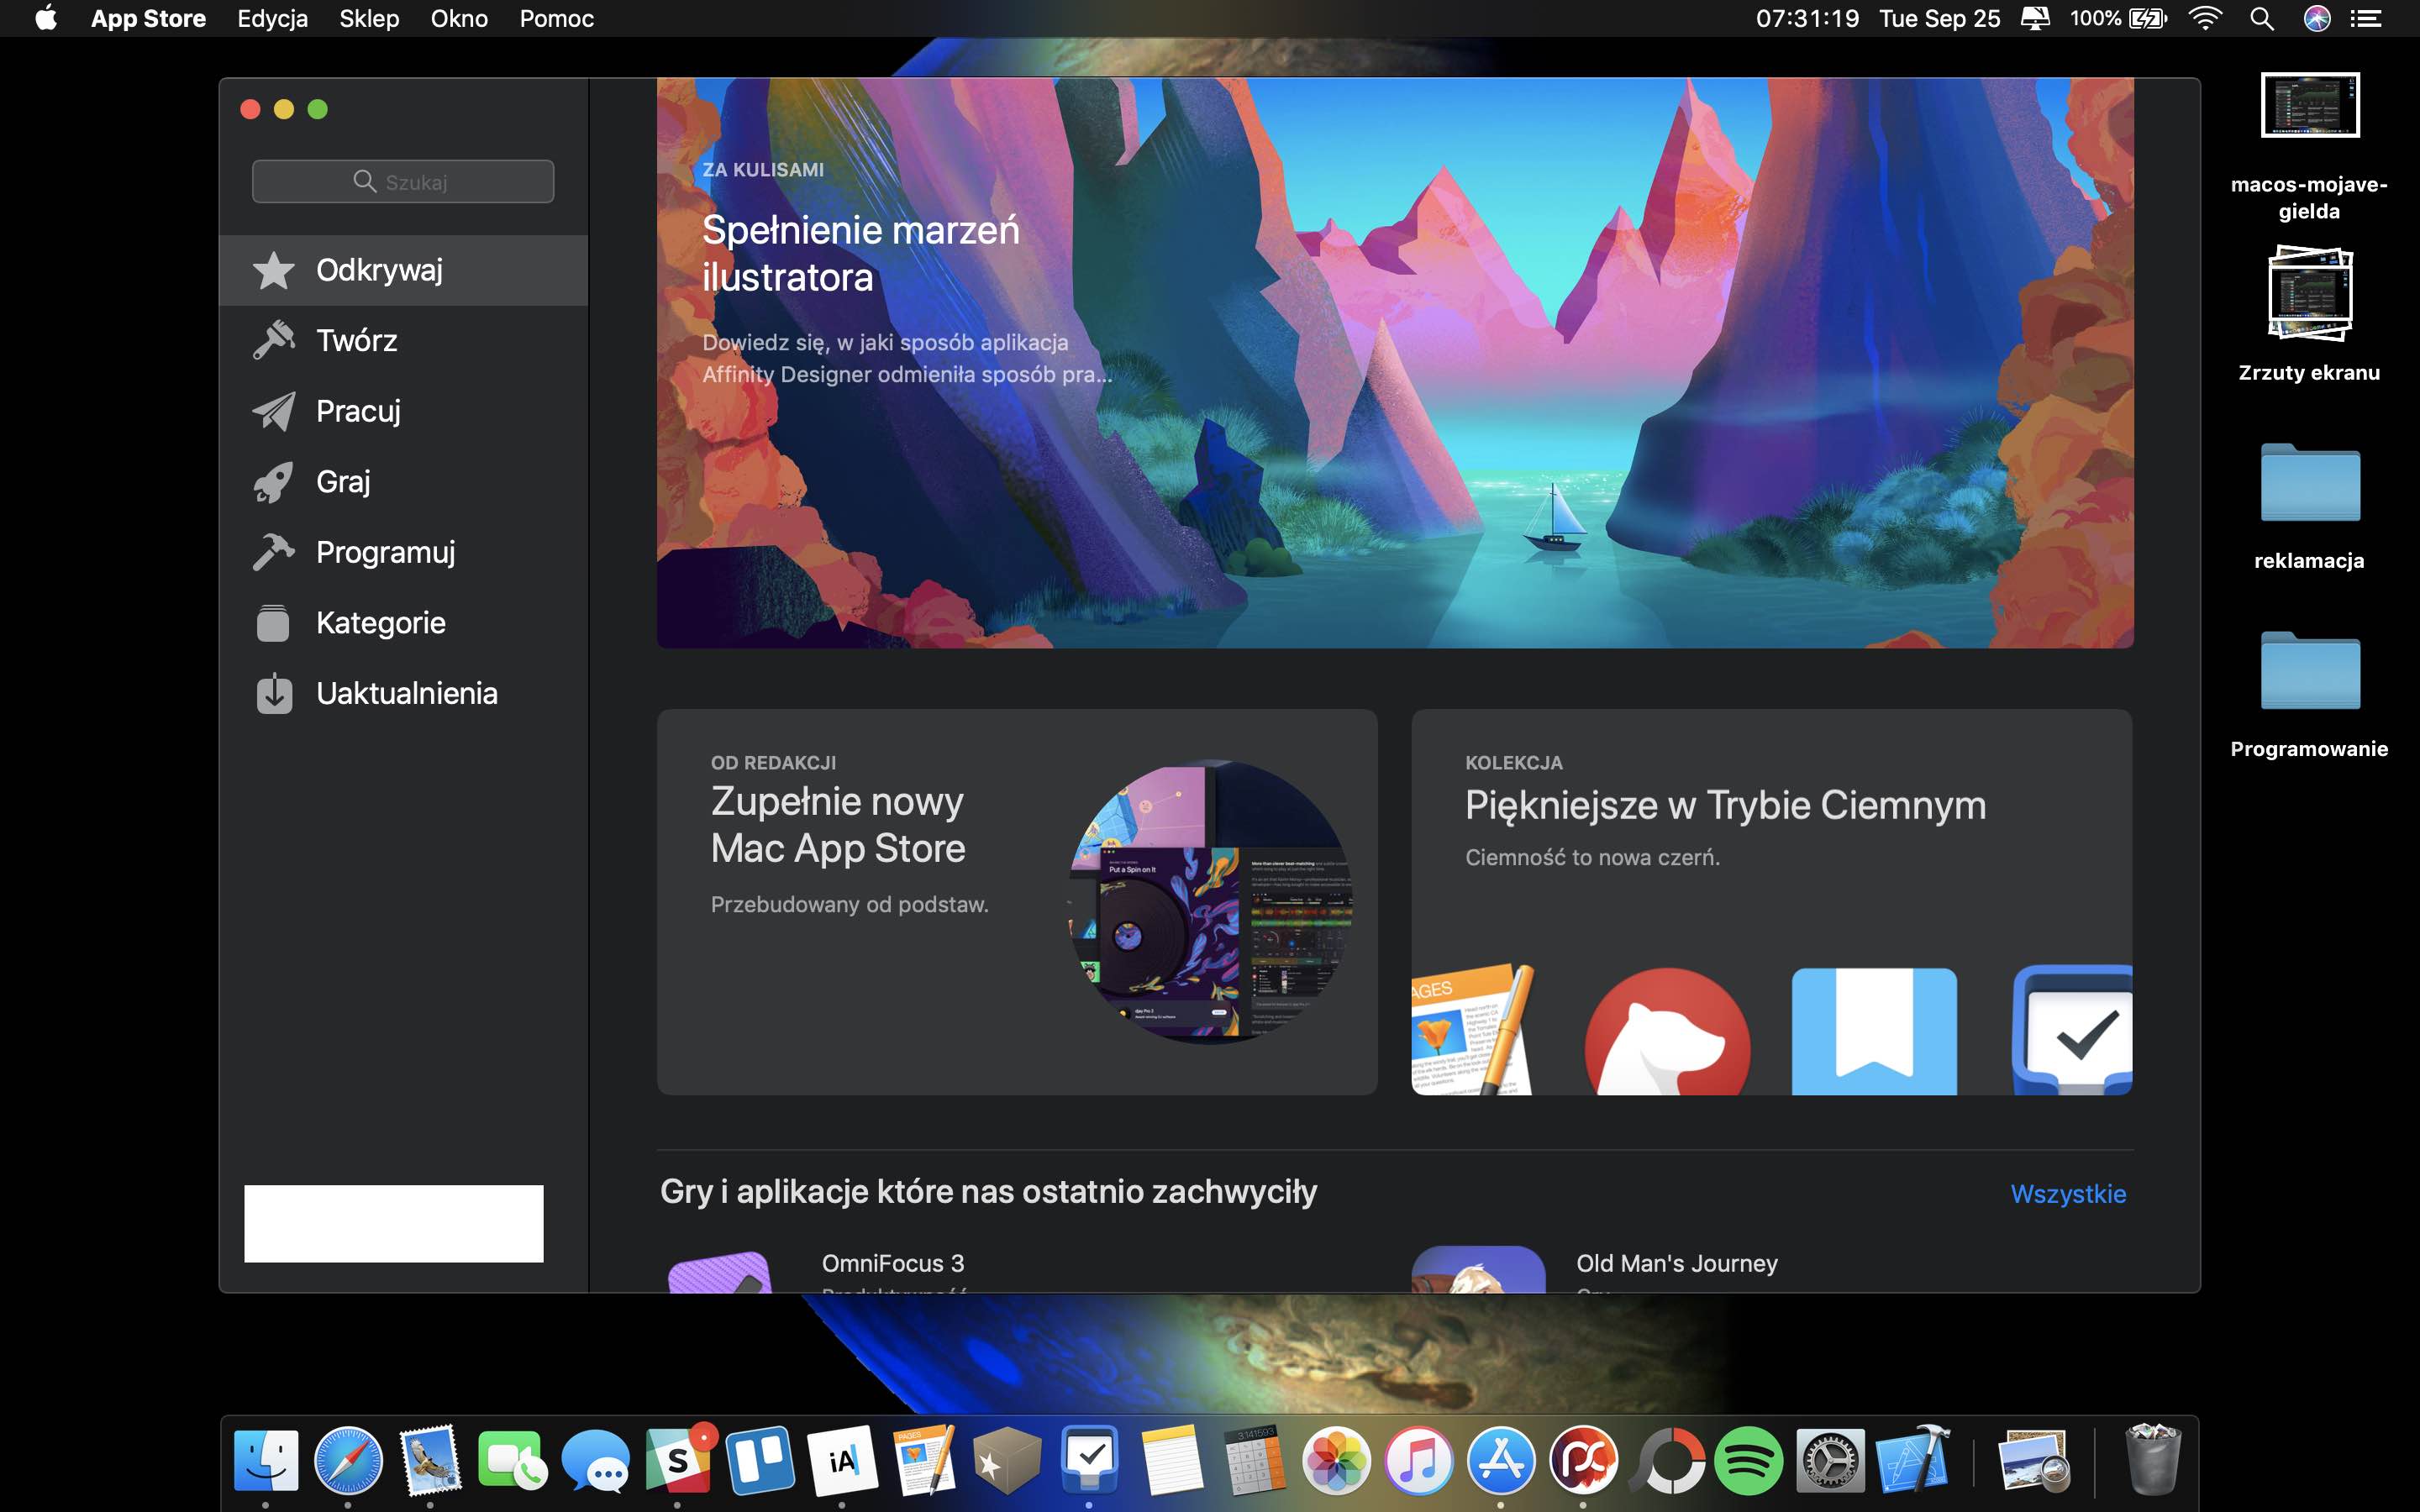Open the Sklep menu
The height and width of the screenshot is (1512, 2420).
point(369,18)
